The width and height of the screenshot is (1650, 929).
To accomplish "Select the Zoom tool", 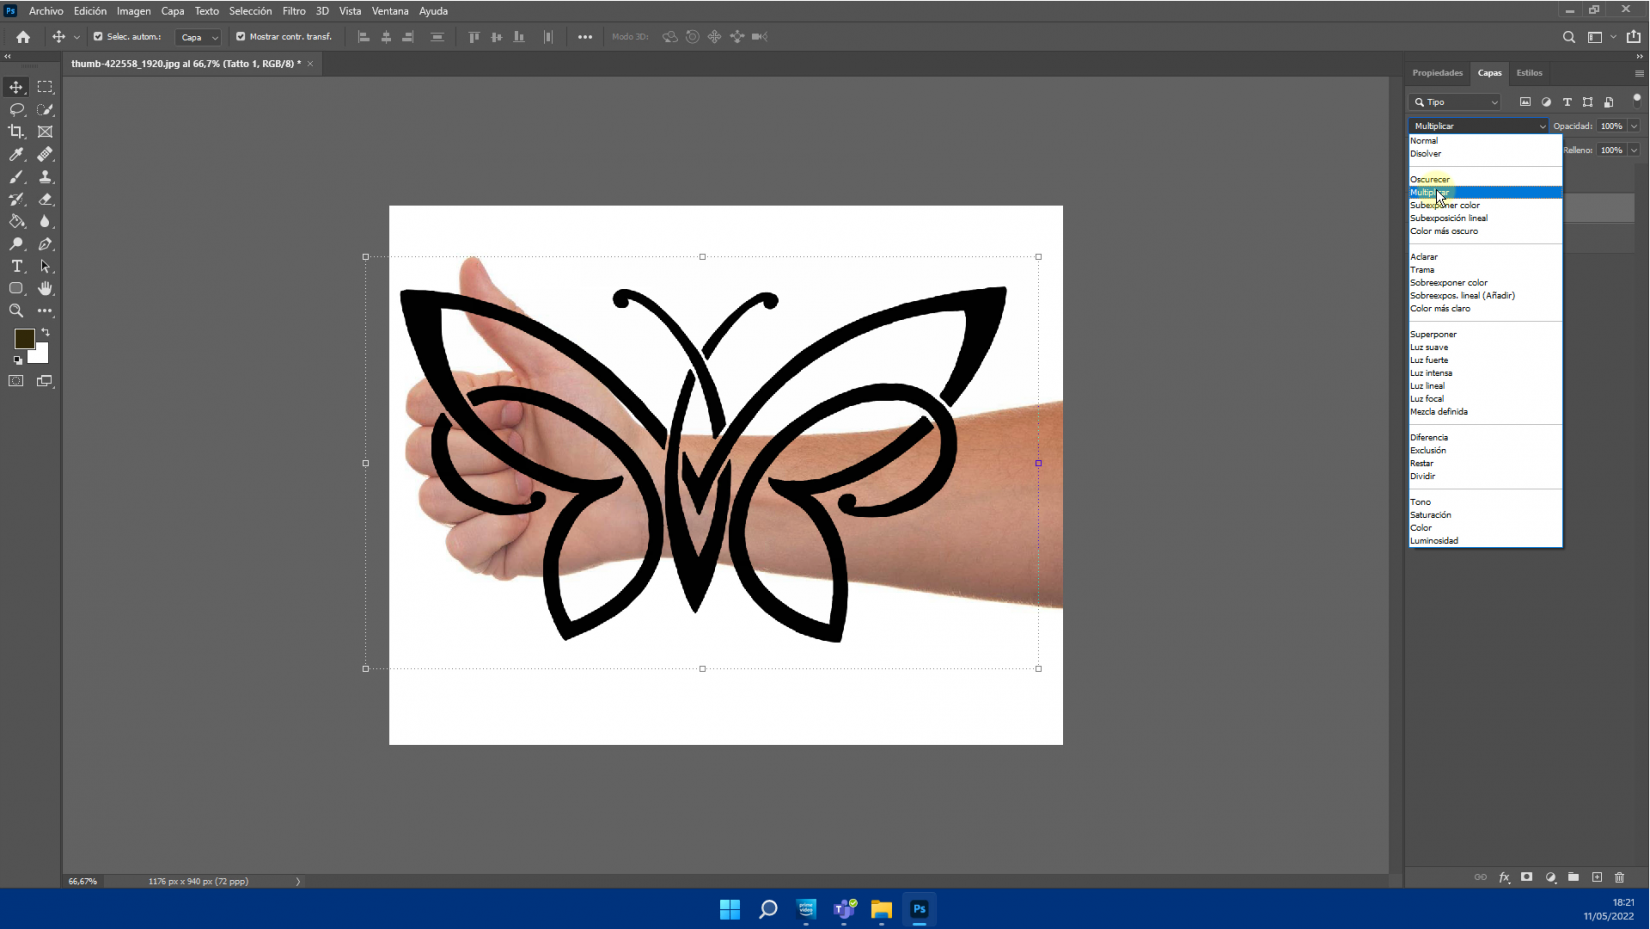I will tap(17, 311).
